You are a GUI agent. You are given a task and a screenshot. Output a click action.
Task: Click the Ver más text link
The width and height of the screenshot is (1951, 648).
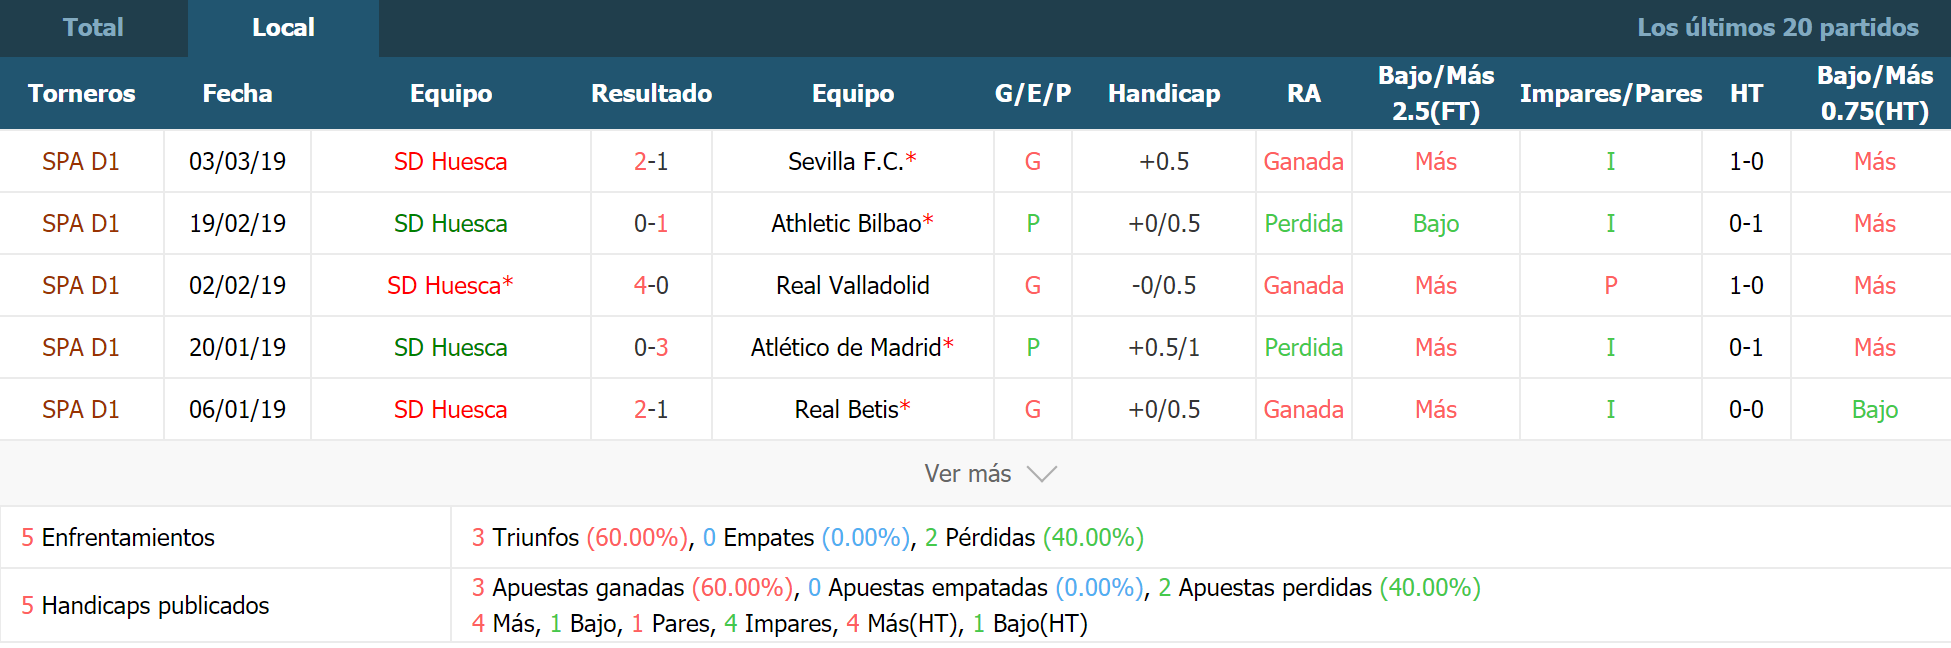[967, 474]
